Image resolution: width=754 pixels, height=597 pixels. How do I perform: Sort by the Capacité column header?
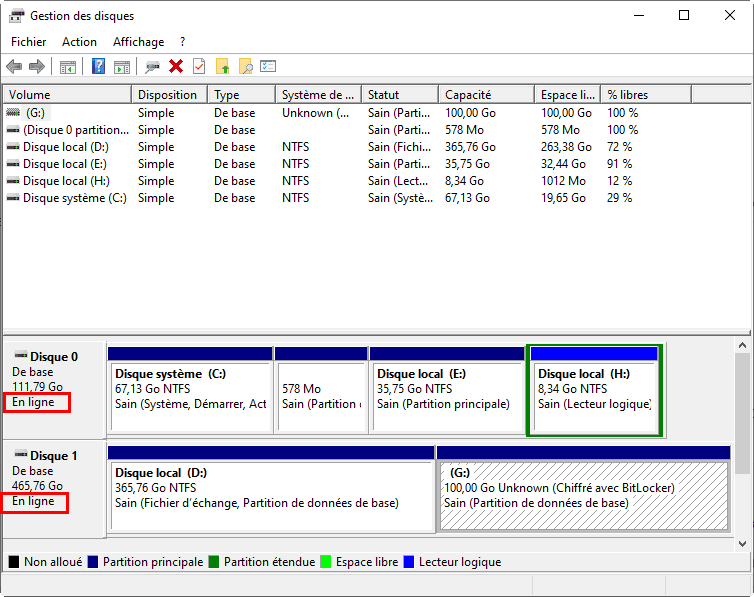pos(485,95)
